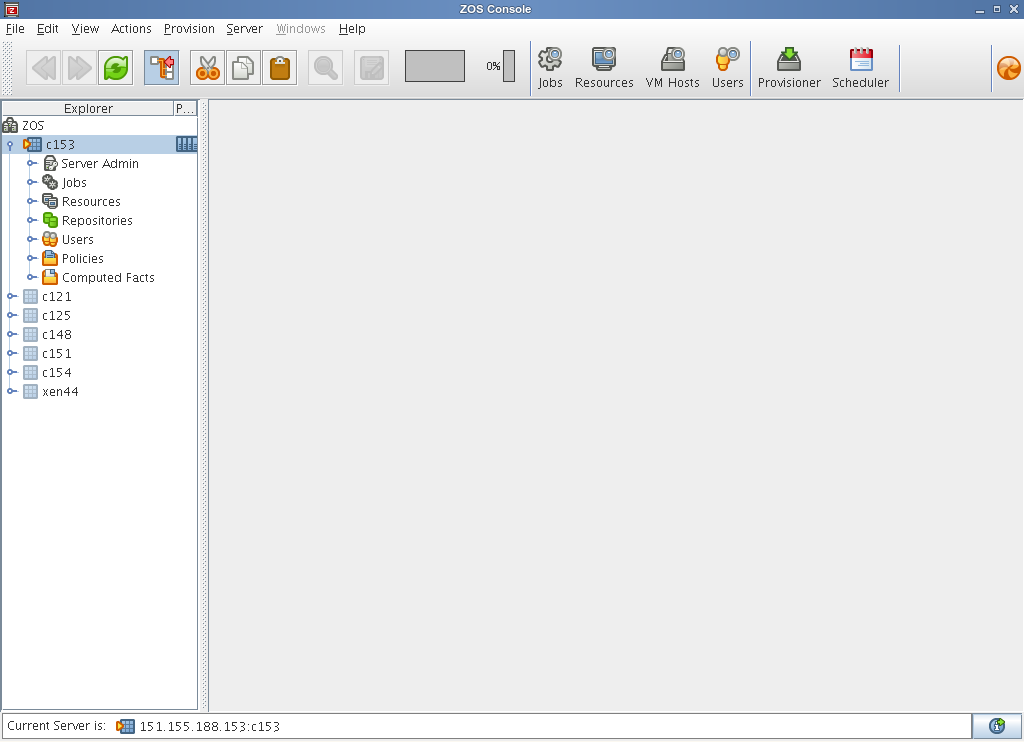Expand the Jobs tree node

31,182
